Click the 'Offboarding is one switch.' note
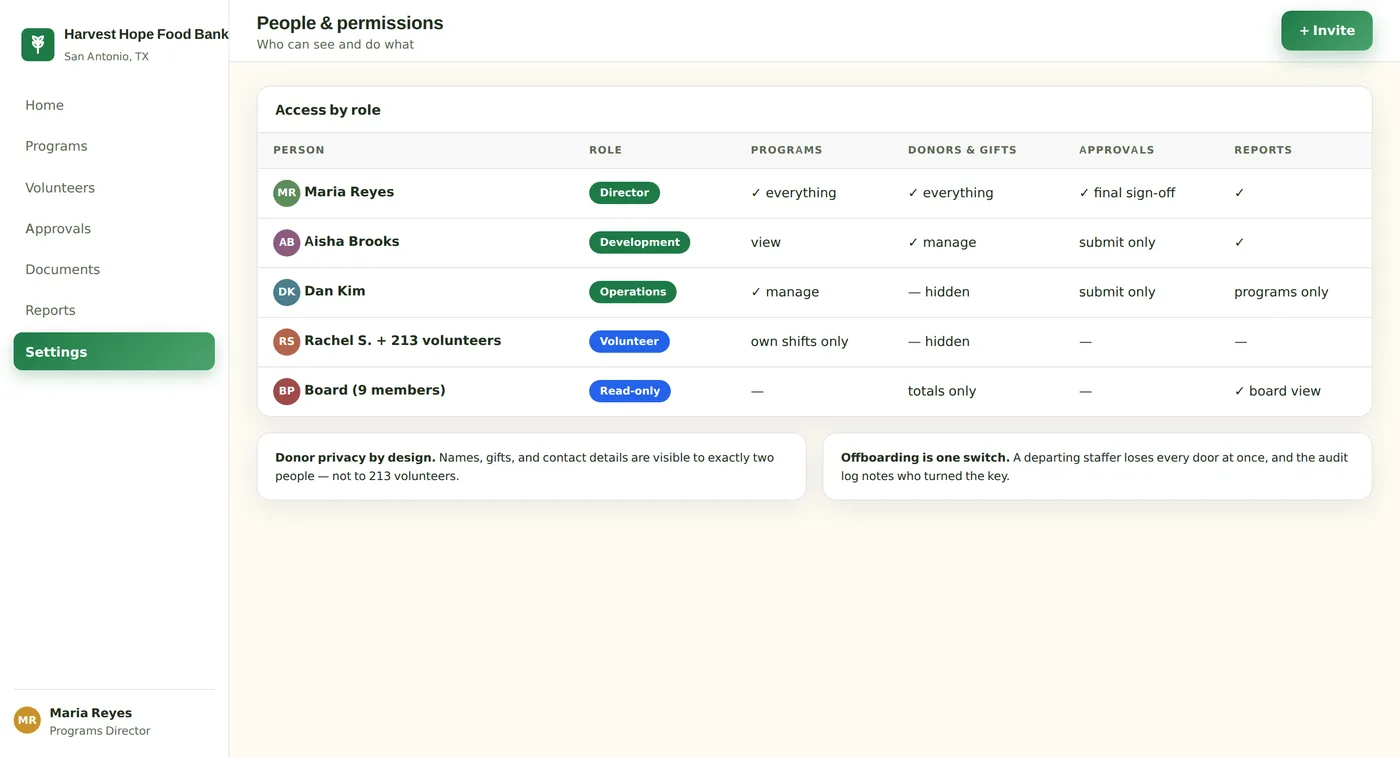 1097,467
